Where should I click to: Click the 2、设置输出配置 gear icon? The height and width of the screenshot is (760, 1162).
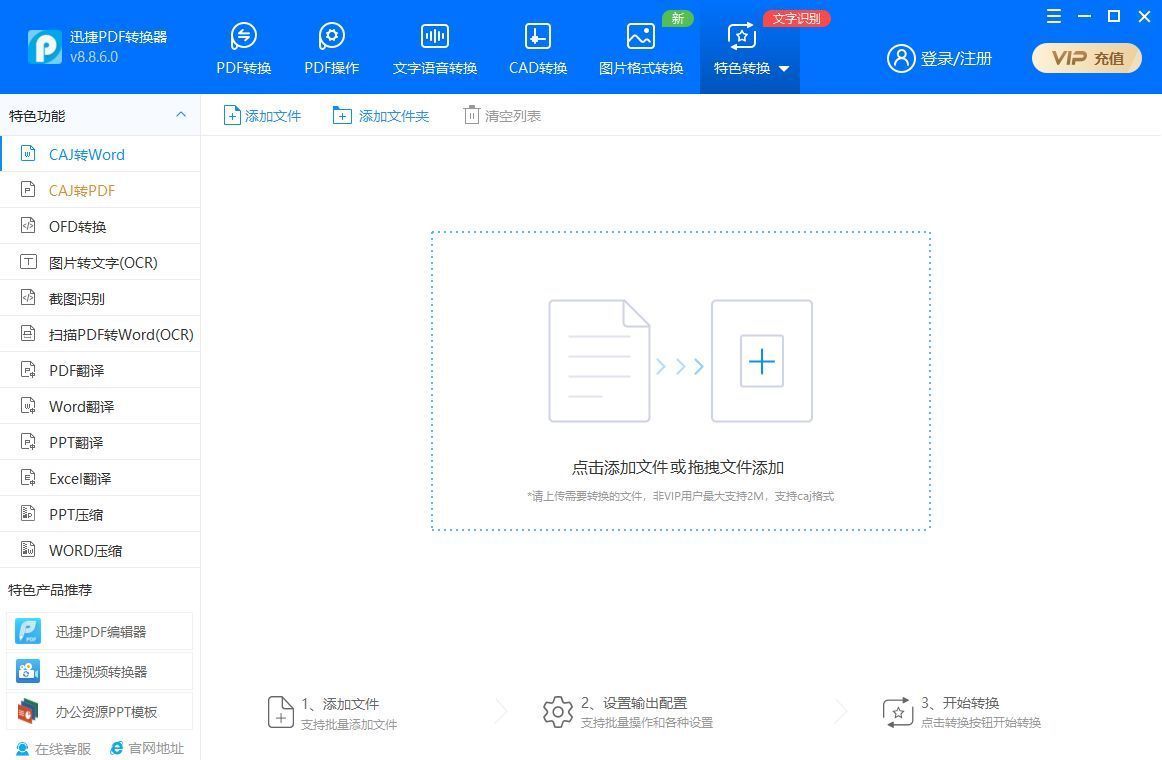coord(558,712)
